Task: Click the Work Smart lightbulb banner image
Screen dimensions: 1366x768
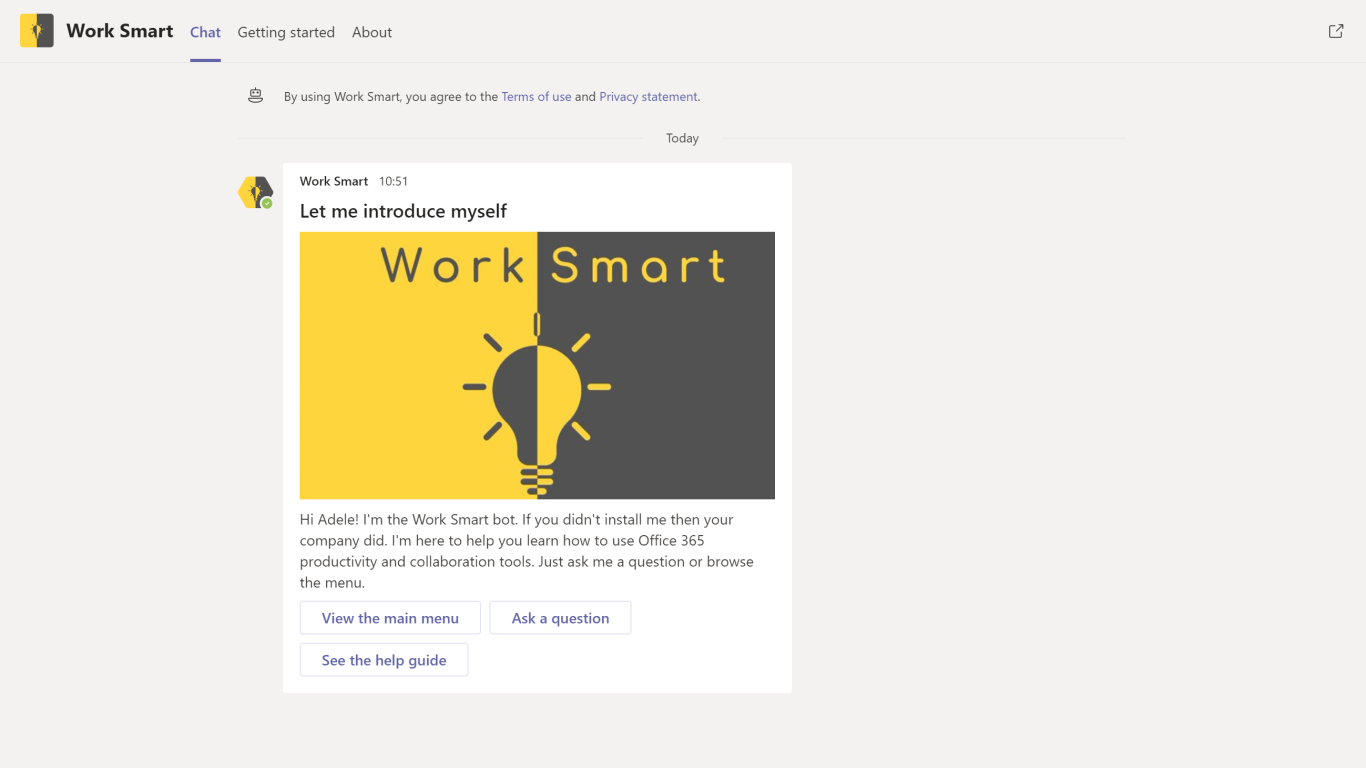Action: coord(537,365)
